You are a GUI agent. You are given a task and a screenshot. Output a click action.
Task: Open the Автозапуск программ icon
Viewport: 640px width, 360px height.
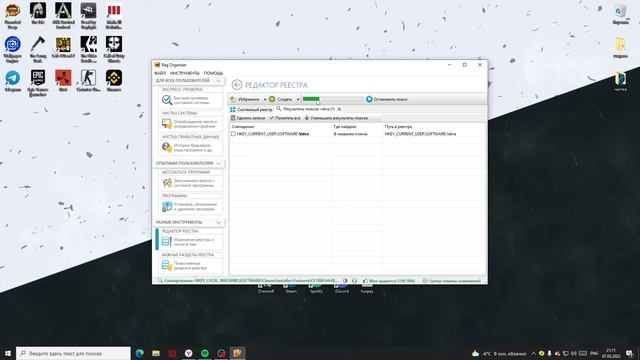167,183
